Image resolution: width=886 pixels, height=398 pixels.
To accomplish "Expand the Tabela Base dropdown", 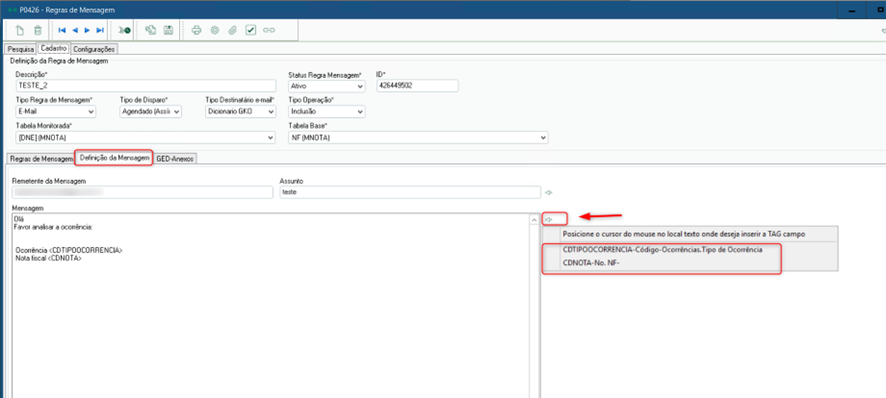I will [418, 137].
